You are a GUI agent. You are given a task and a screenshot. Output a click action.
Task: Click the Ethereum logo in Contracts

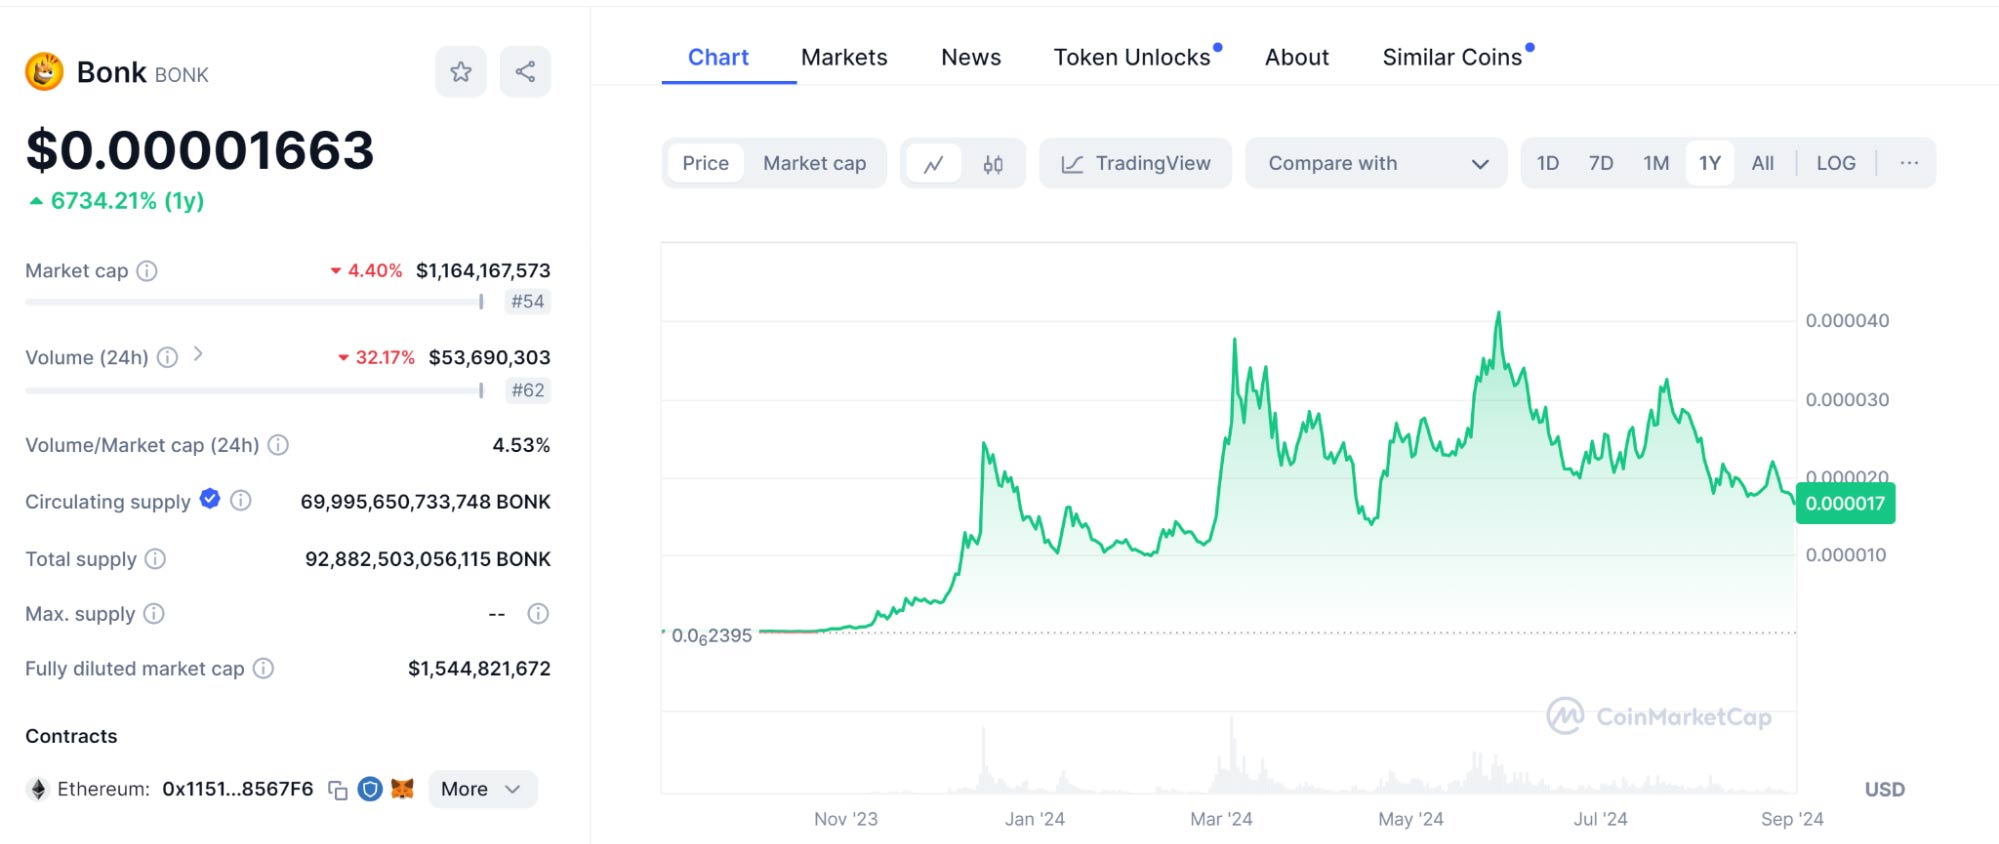(x=38, y=789)
